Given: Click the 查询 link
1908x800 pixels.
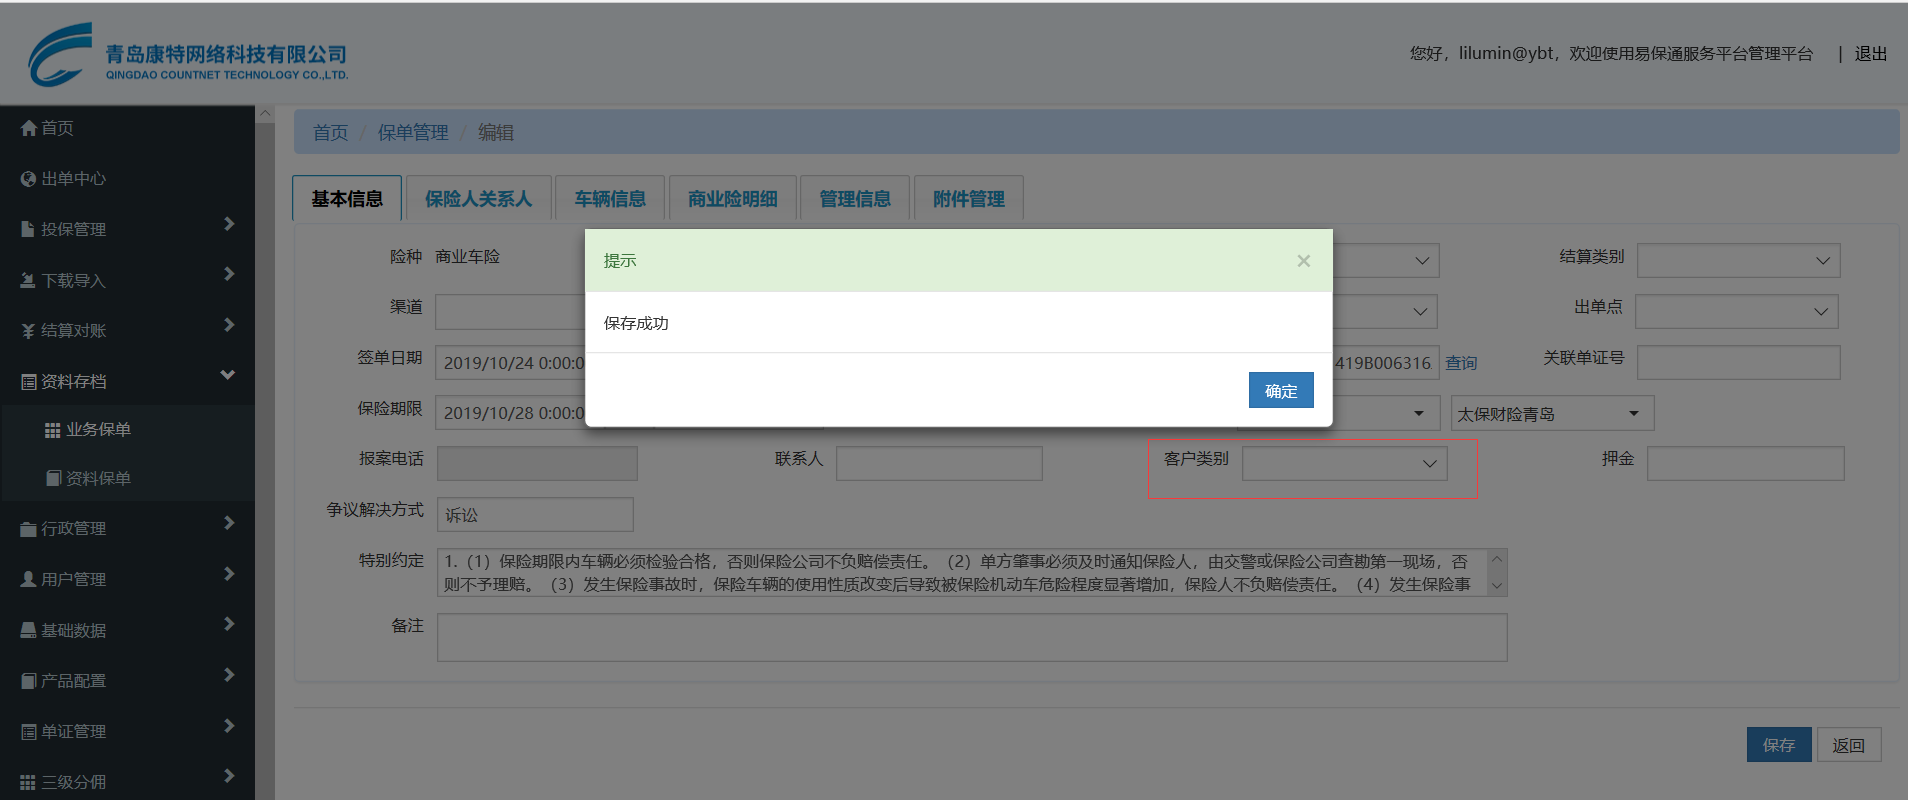Looking at the screenshot, I should 1461,363.
